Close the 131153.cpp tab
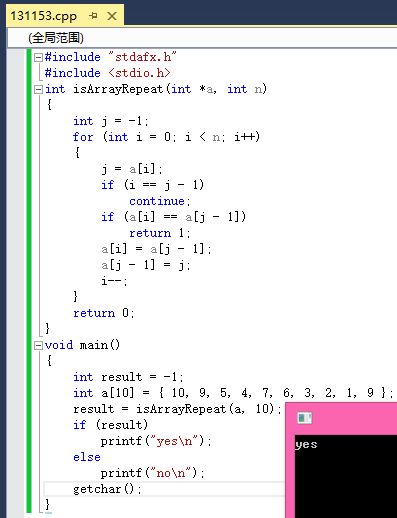This screenshot has height=518, width=397. [x=112, y=16]
